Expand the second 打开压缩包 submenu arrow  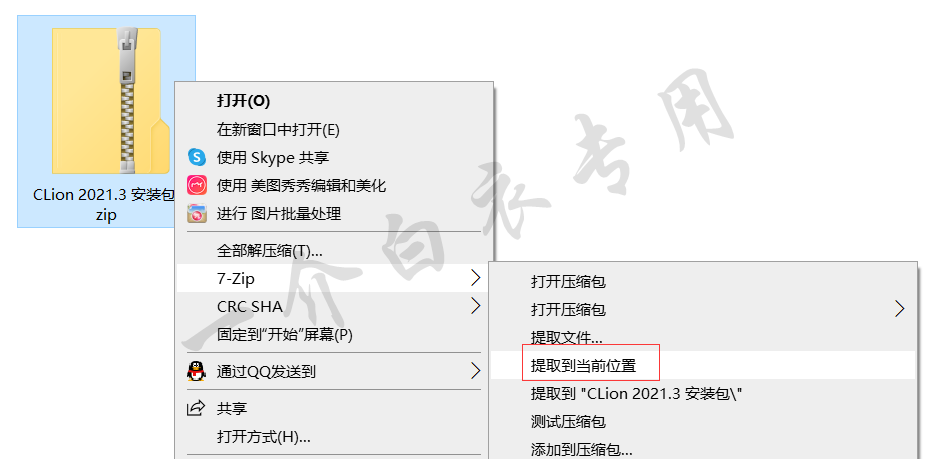pos(900,309)
